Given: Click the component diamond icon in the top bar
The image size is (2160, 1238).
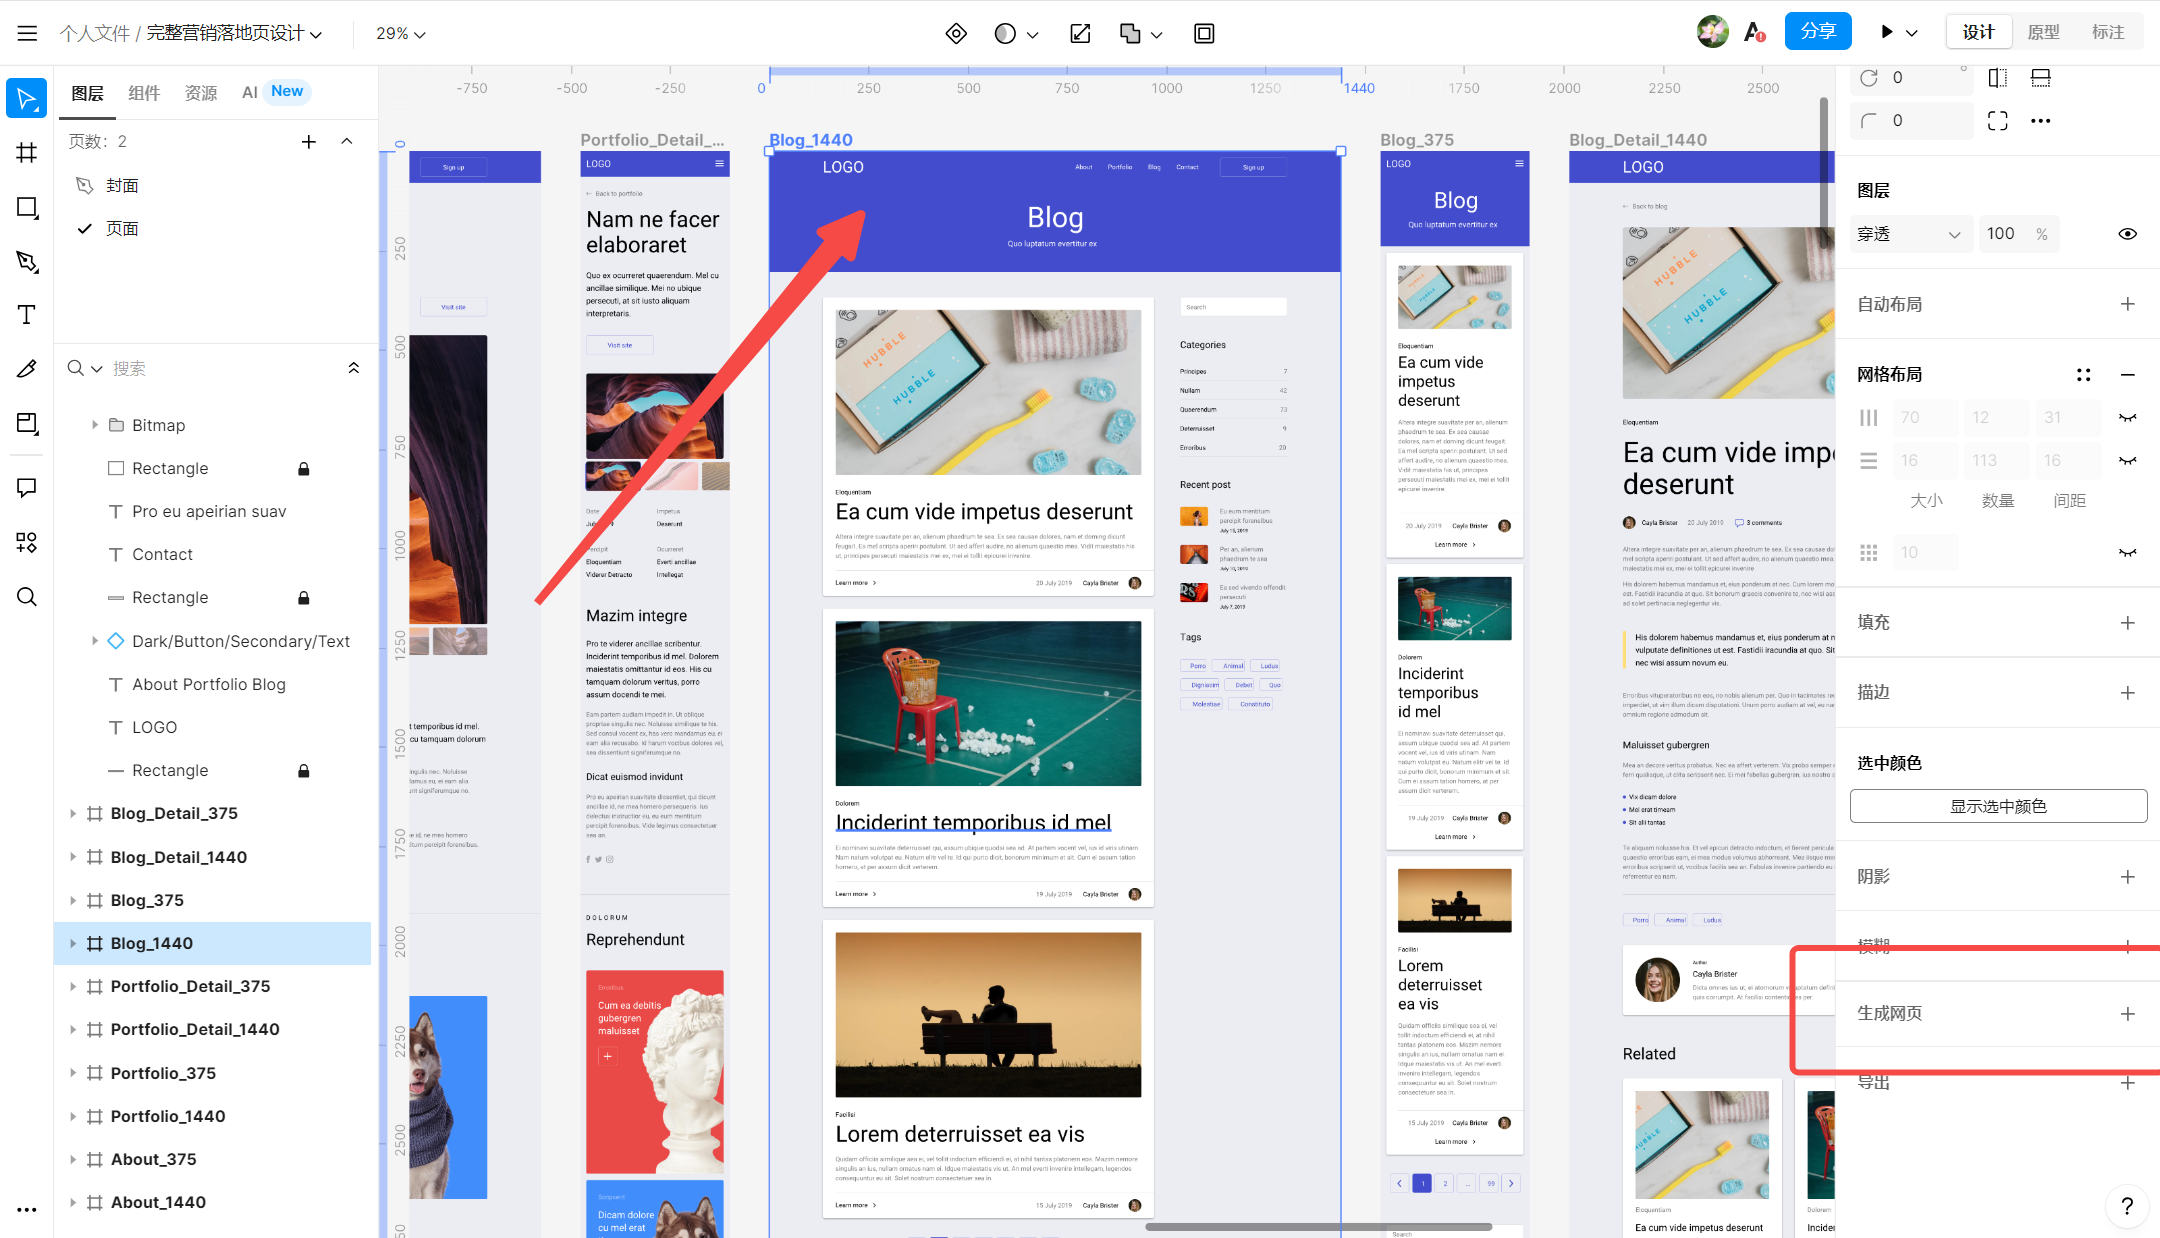Looking at the screenshot, I should (956, 33).
